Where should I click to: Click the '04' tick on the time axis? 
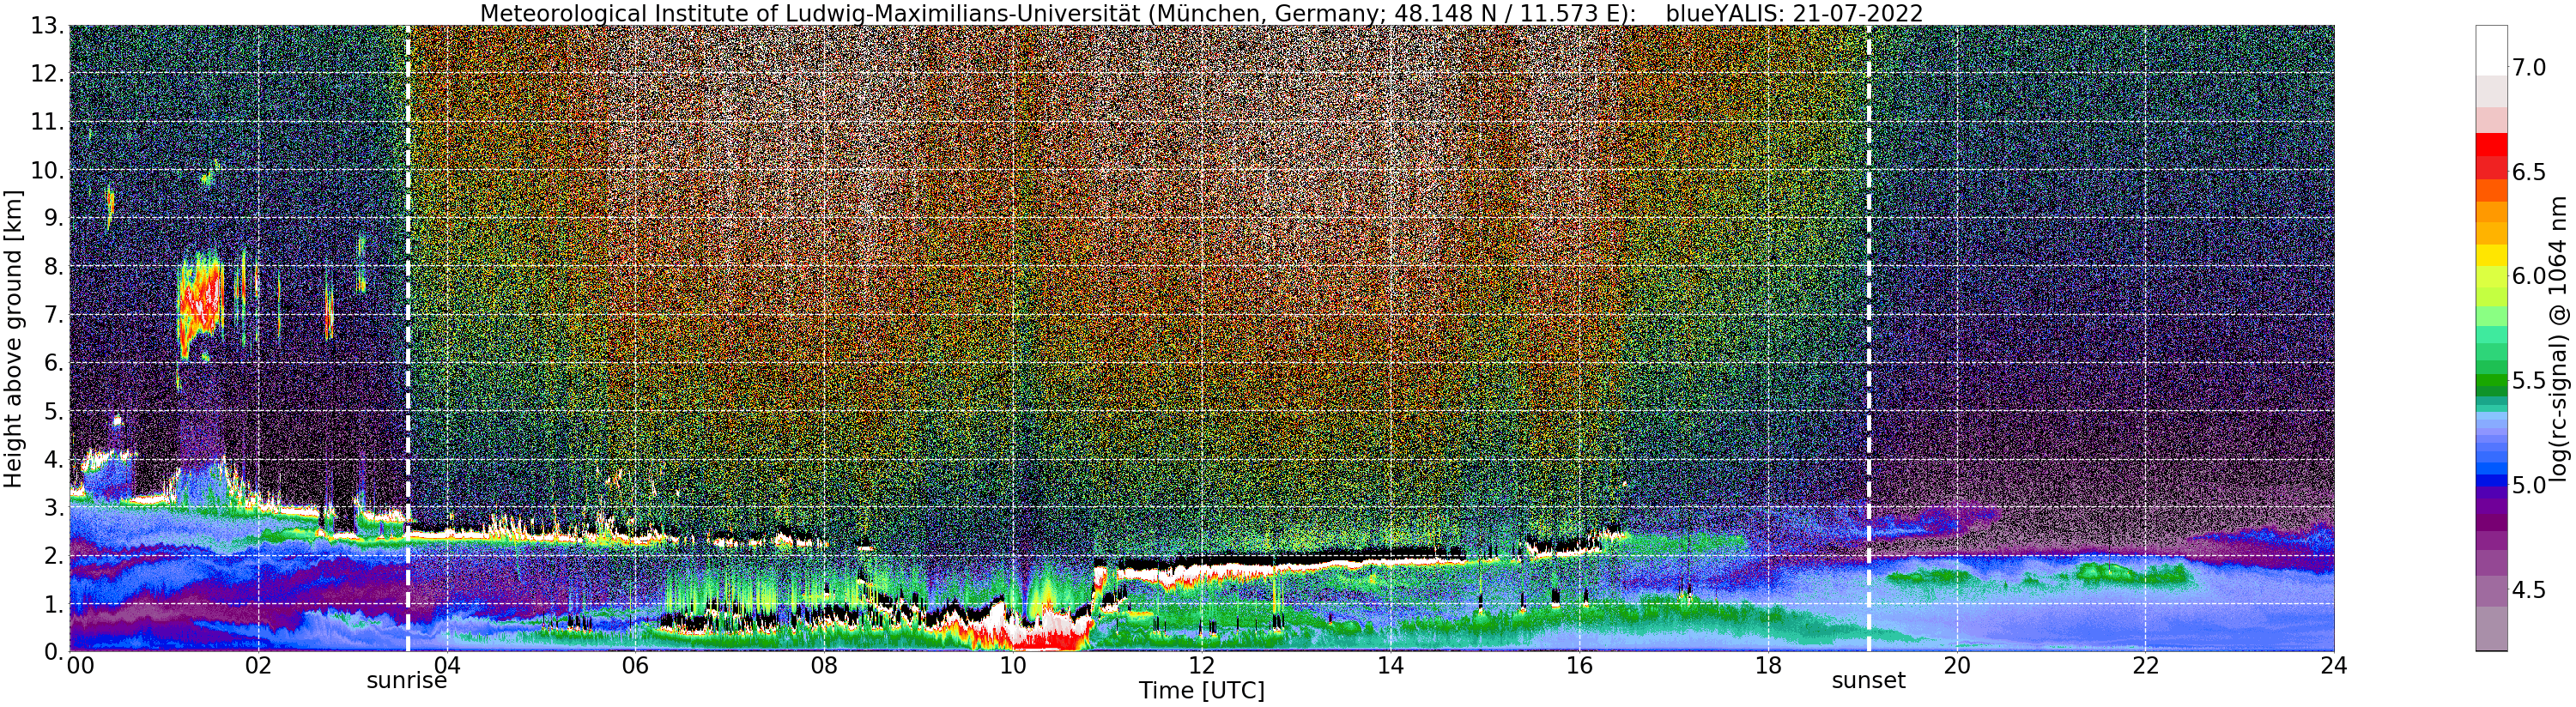pyautogui.click(x=447, y=666)
